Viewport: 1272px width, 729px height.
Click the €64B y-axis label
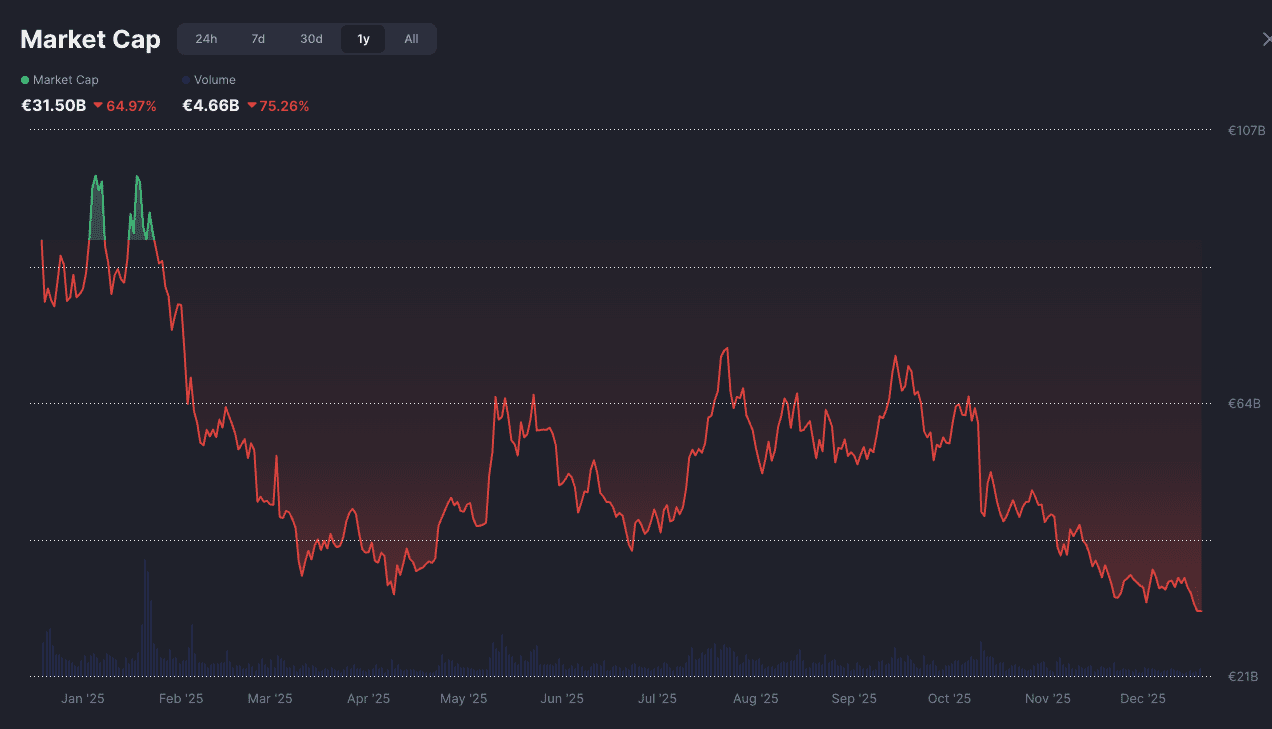click(1244, 403)
